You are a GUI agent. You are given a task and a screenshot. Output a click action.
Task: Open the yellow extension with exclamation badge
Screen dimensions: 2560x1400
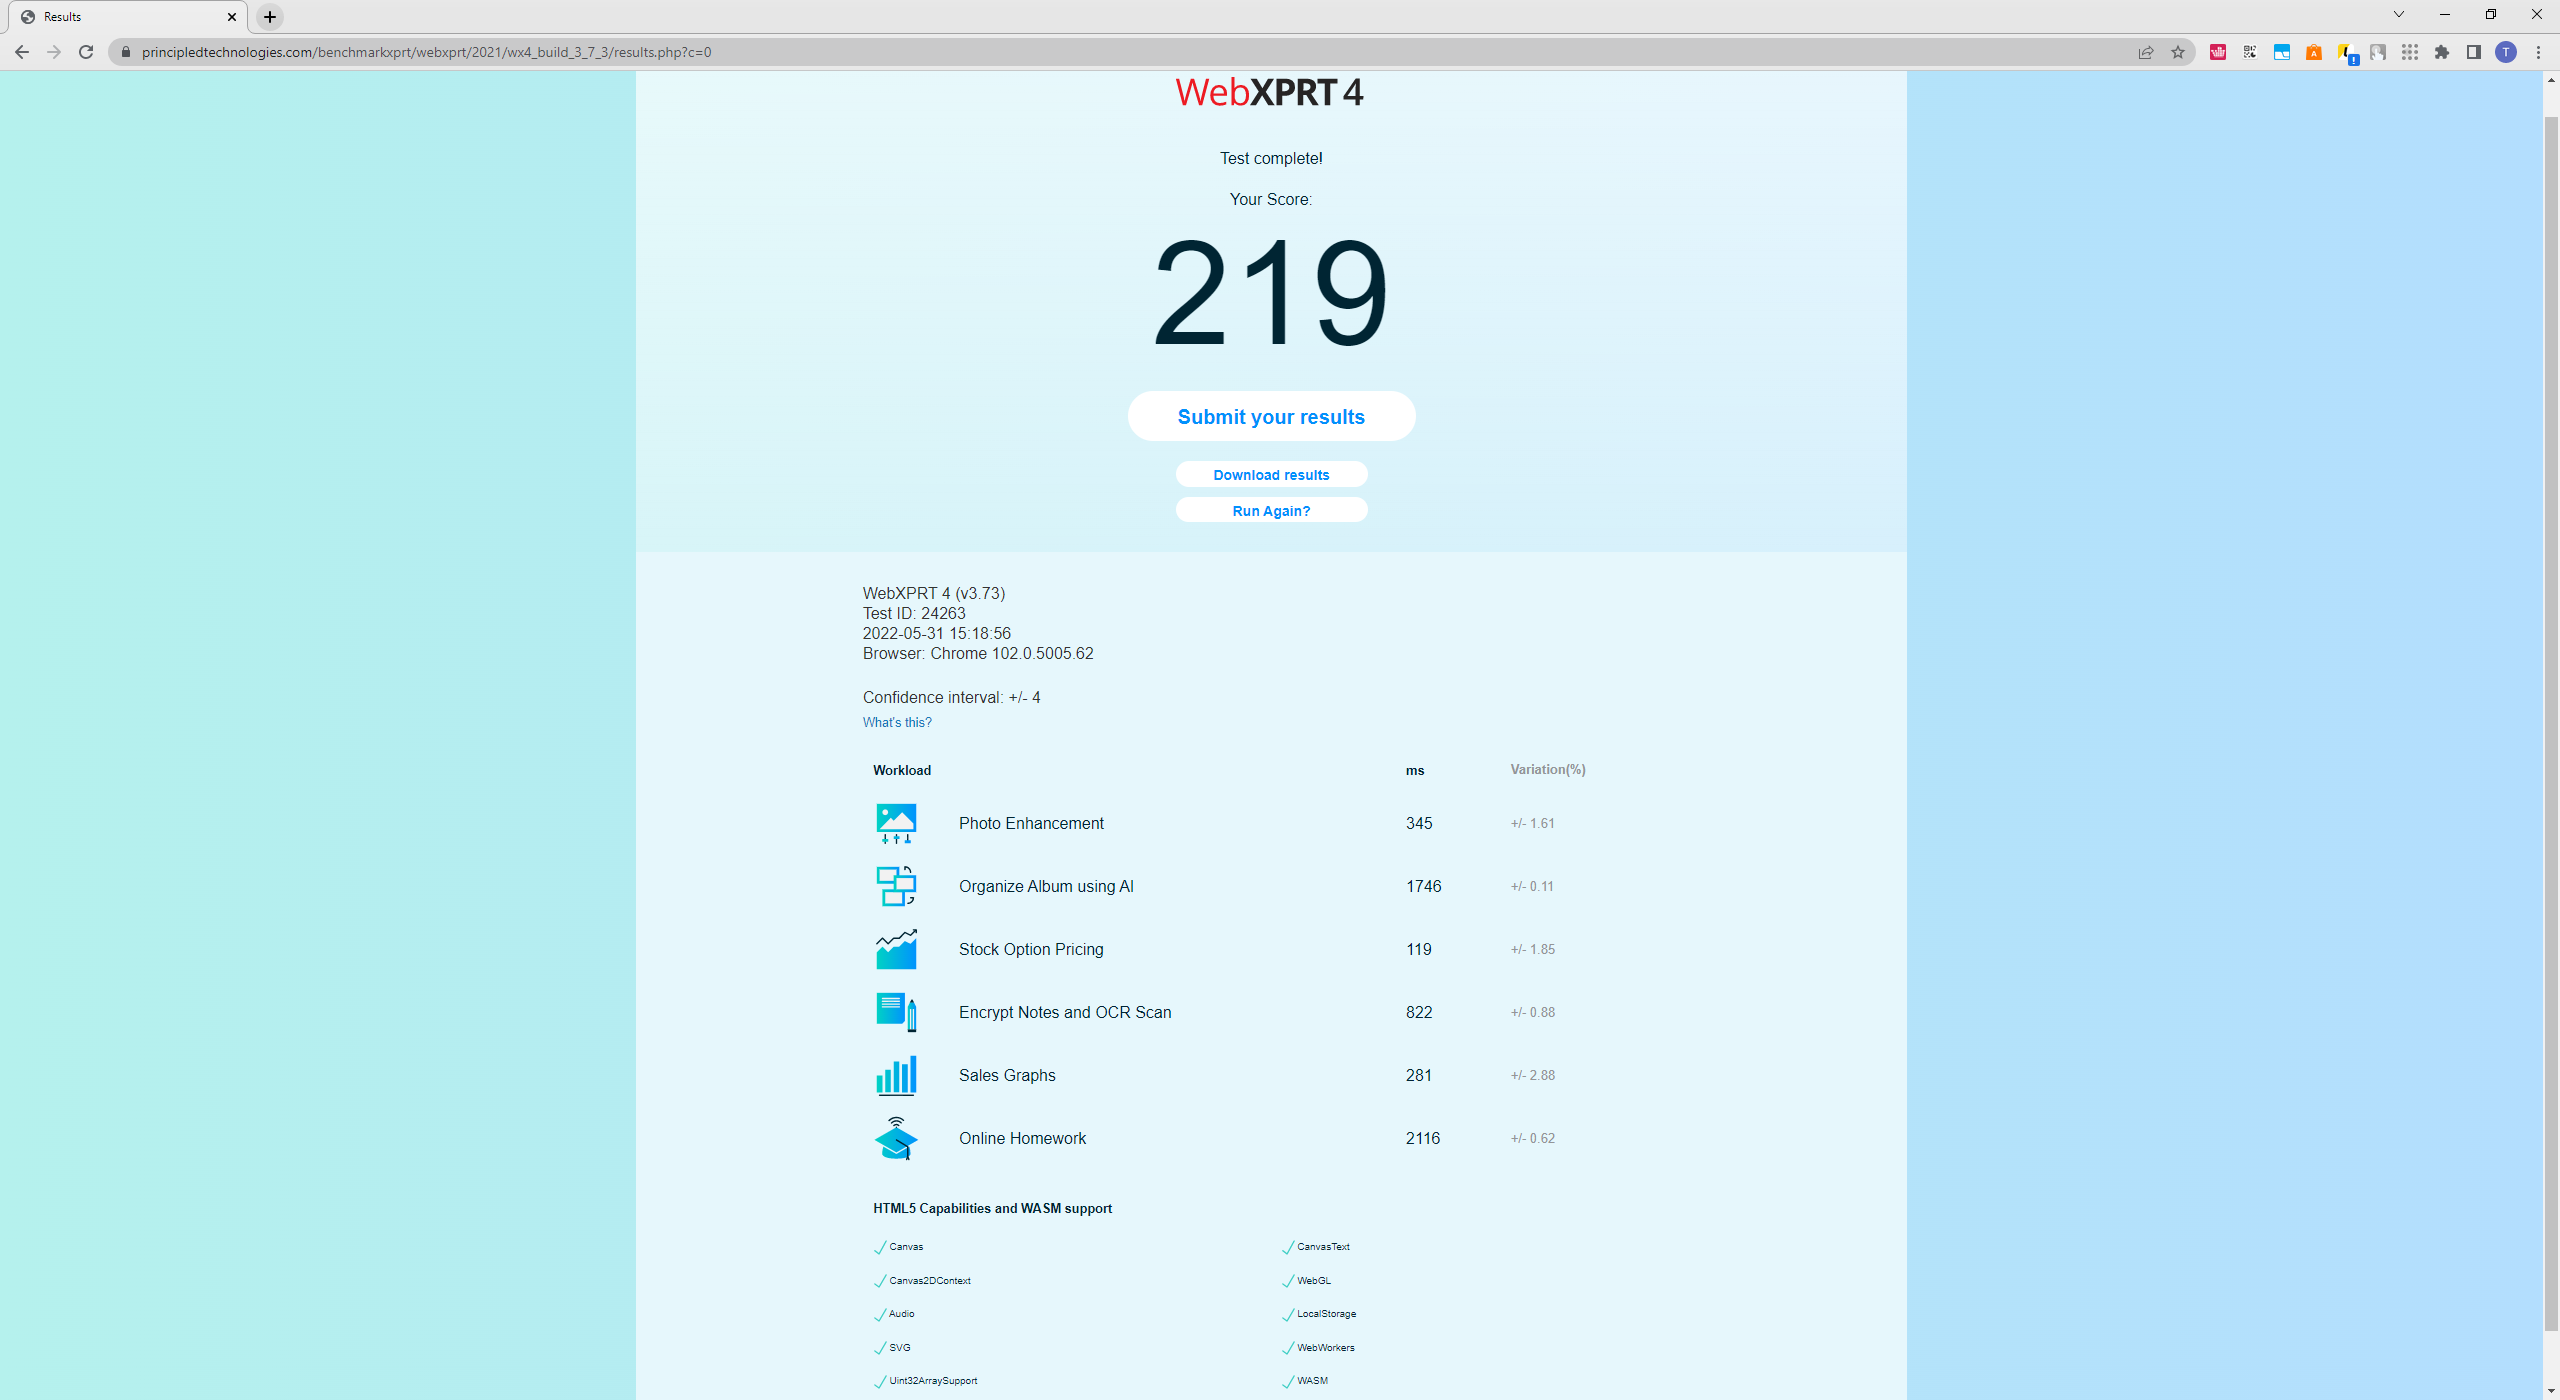pyautogui.click(x=2347, y=53)
